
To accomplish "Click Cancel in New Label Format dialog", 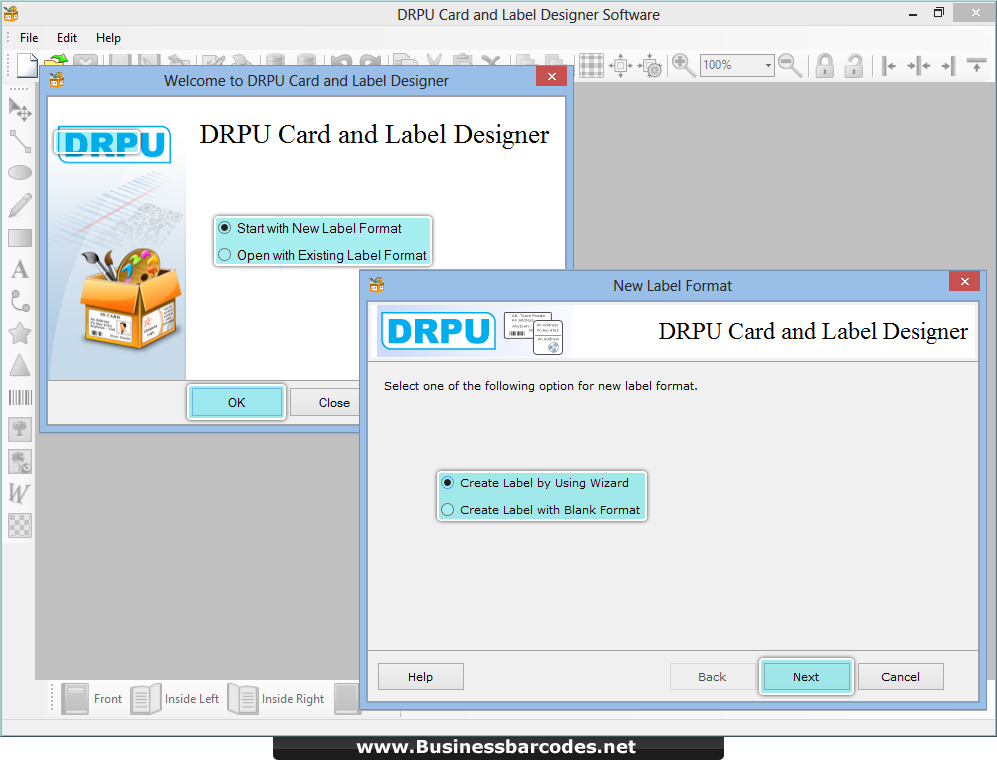I will [x=900, y=677].
